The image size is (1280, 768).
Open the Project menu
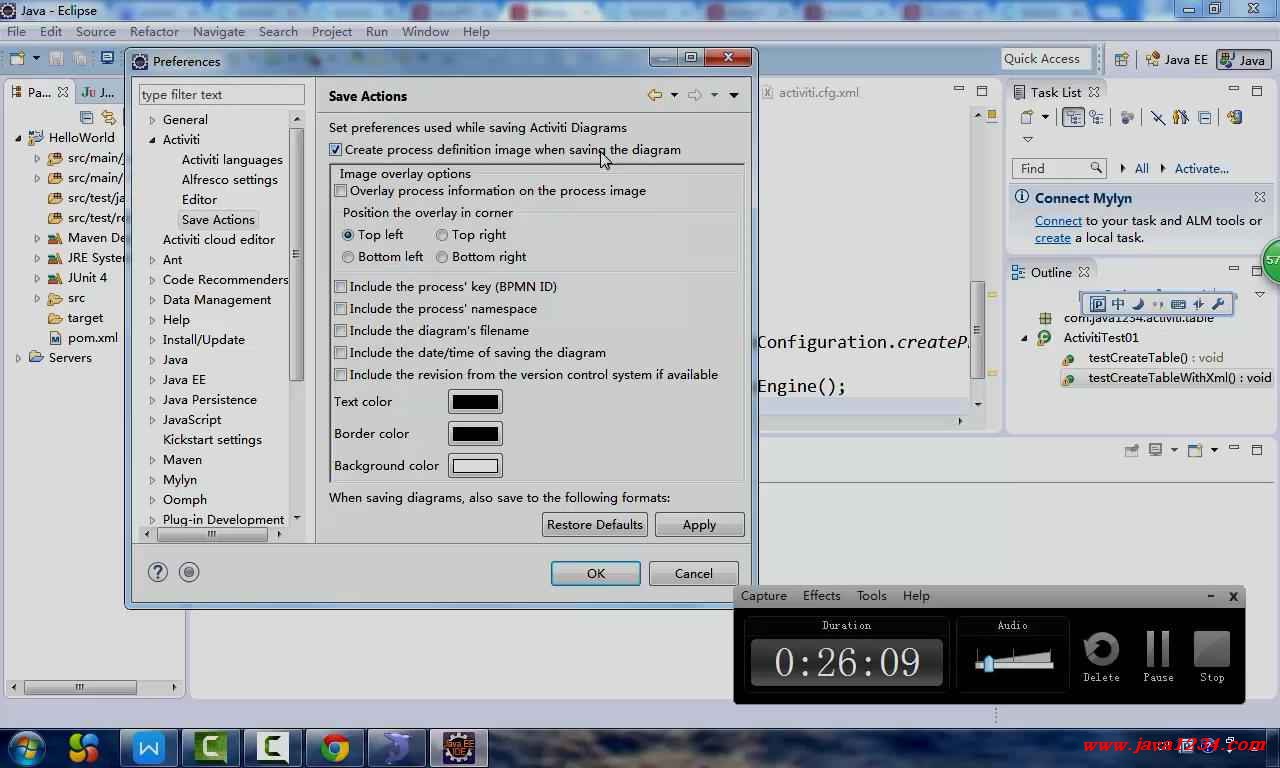click(x=332, y=32)
